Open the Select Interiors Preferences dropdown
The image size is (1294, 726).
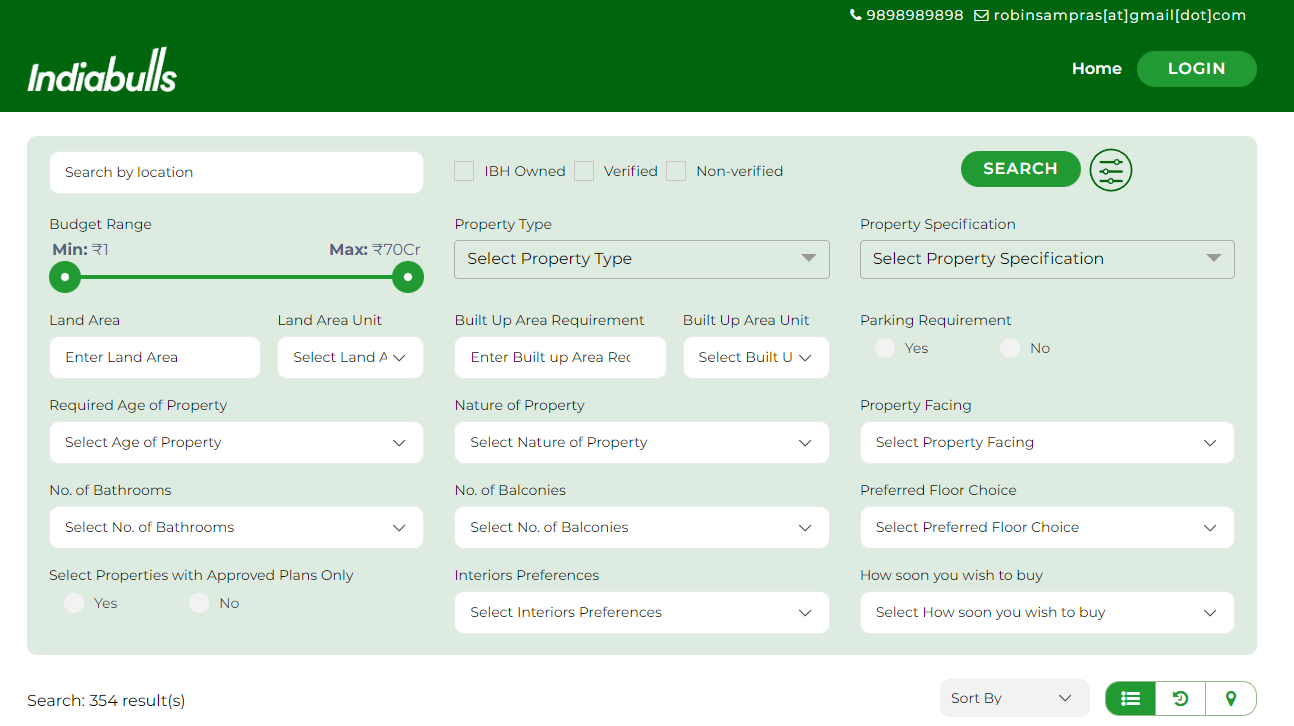642,612
